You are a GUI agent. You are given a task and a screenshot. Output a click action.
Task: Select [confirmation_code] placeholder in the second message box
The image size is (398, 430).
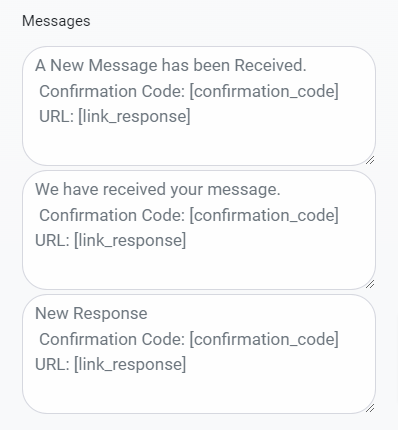coord(264,215)
